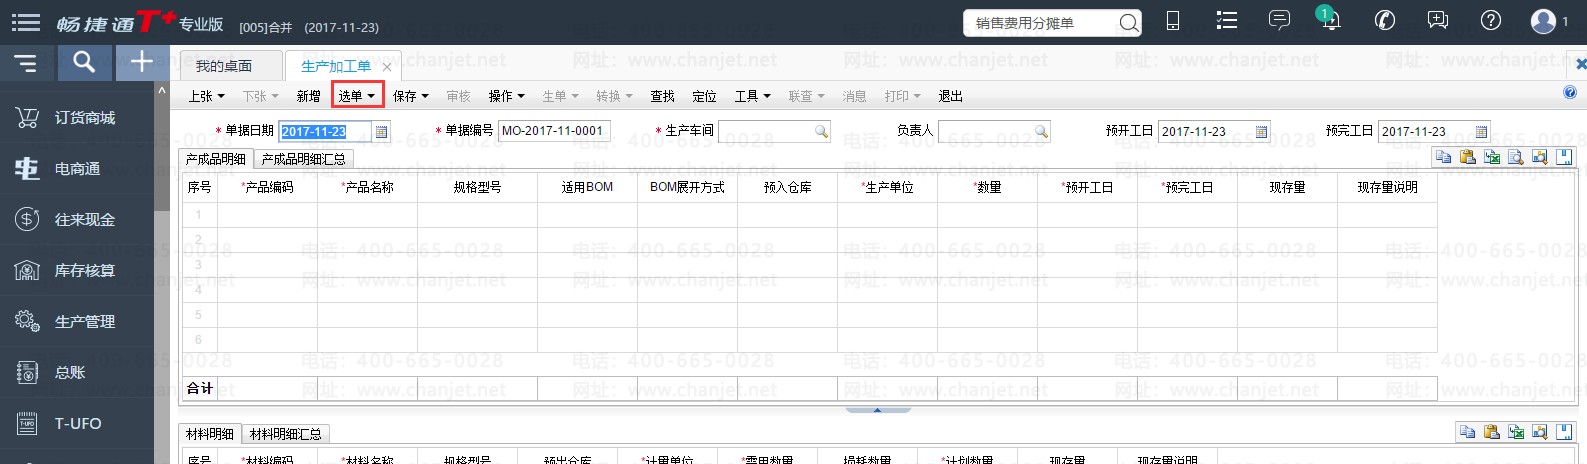Viewport: 1587px width, 464px height.
Task: Open 订货商城 in the sidebar
Action: 77,118
